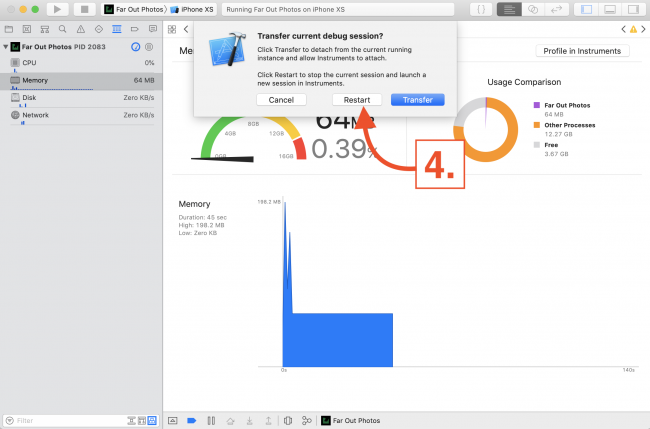The width and height of the screenshot is (650, 429).
Task: Select the CPU gauge row
Action: [x=81, y=63]
